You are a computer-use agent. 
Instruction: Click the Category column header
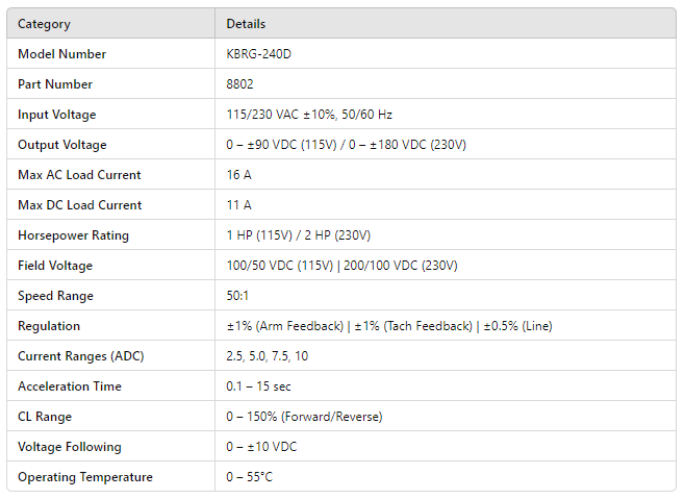pos(44,24)
